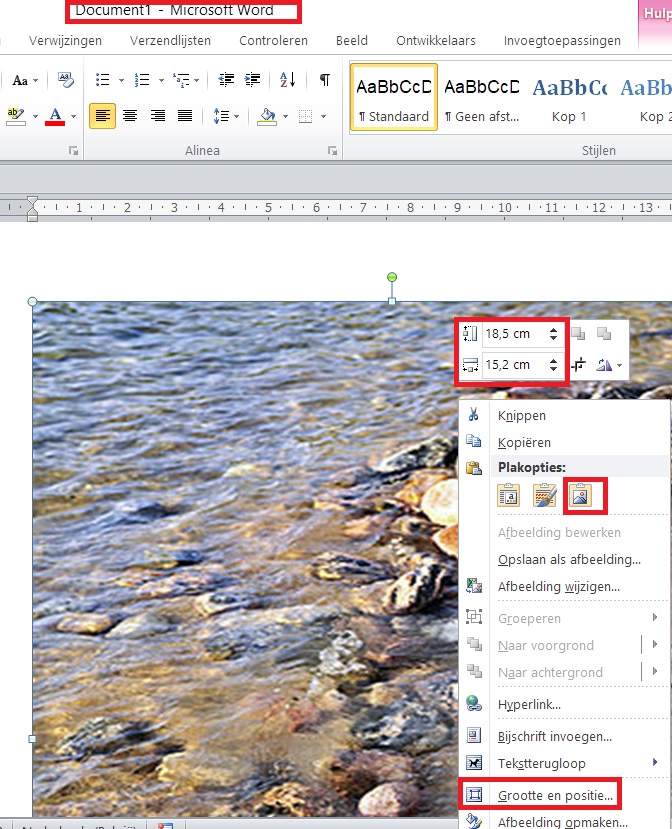Click the clear formatting eraser icon
Screen dimensions: 672x829
(66, 80)
